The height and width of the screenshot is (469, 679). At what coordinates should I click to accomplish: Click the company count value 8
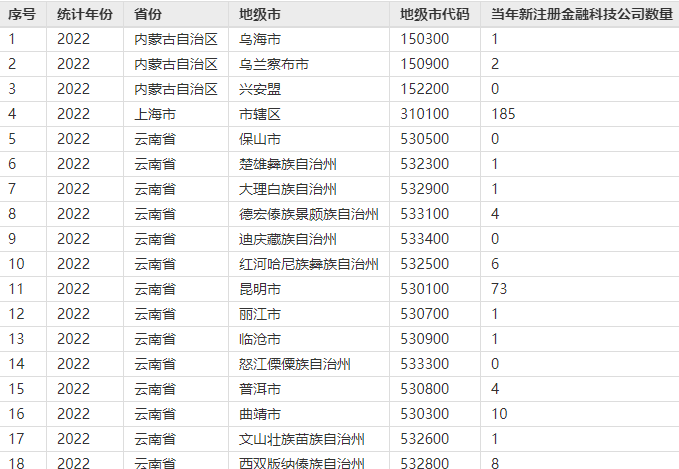click(x=495, y=463)
